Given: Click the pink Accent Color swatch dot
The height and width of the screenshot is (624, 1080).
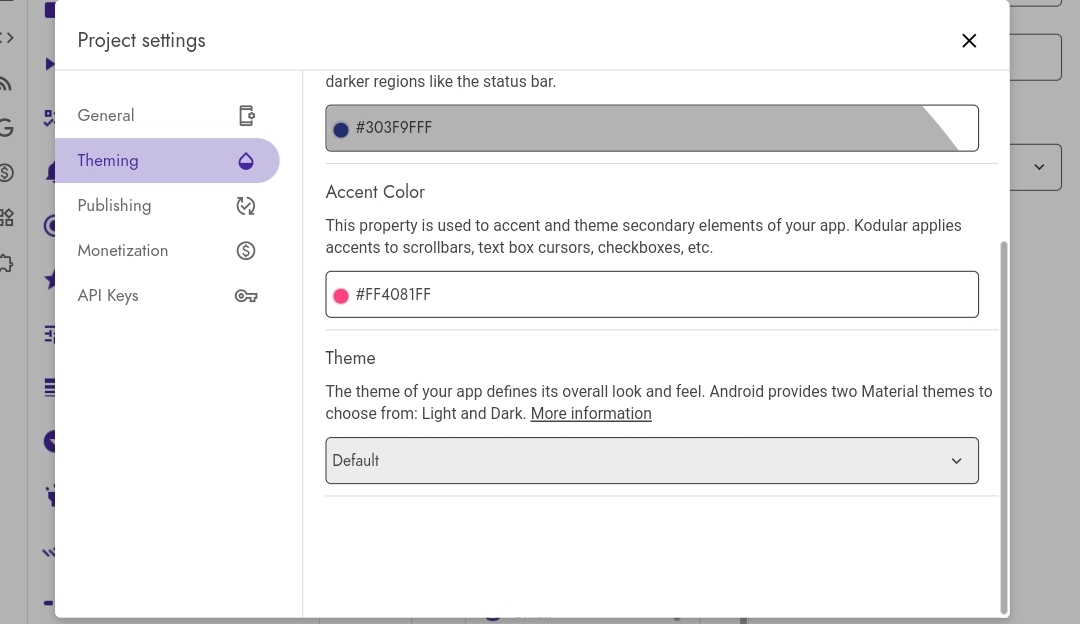Looking at the screenshot, I should [341, 296].
